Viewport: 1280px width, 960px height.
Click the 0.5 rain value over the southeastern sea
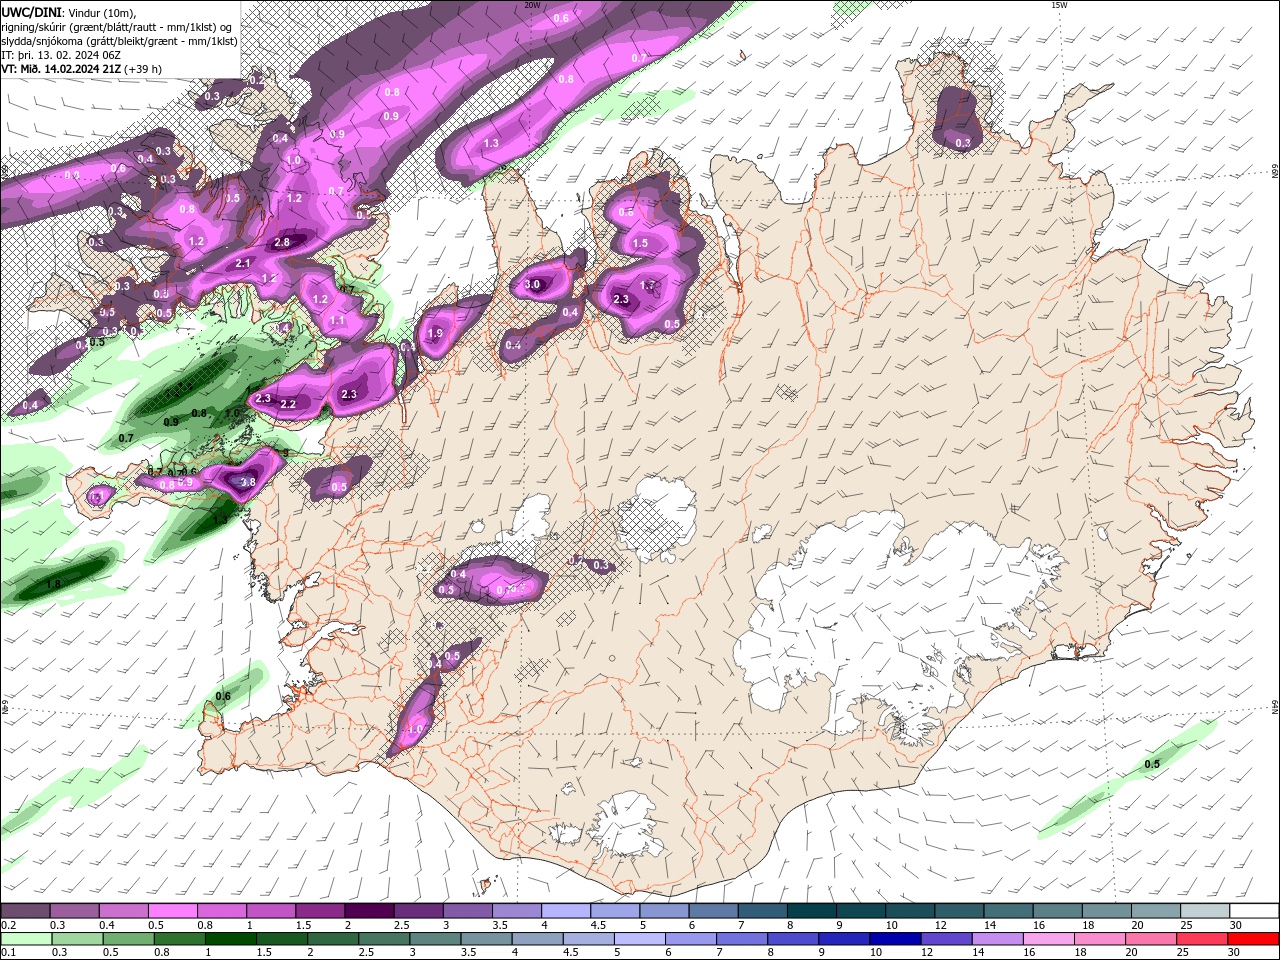pyautogui.click(x=1152, y=764)
